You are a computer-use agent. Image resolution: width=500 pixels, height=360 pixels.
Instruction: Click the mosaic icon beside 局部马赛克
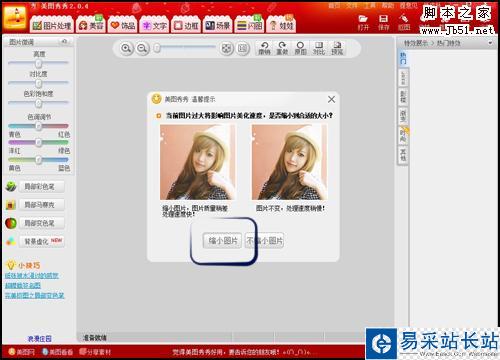click(11, 205)
